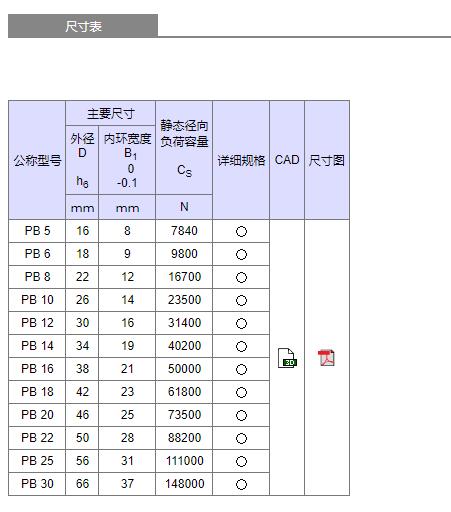Click the CAD column header
This screenshot has height=512, width=451.
tap(287, 160)
